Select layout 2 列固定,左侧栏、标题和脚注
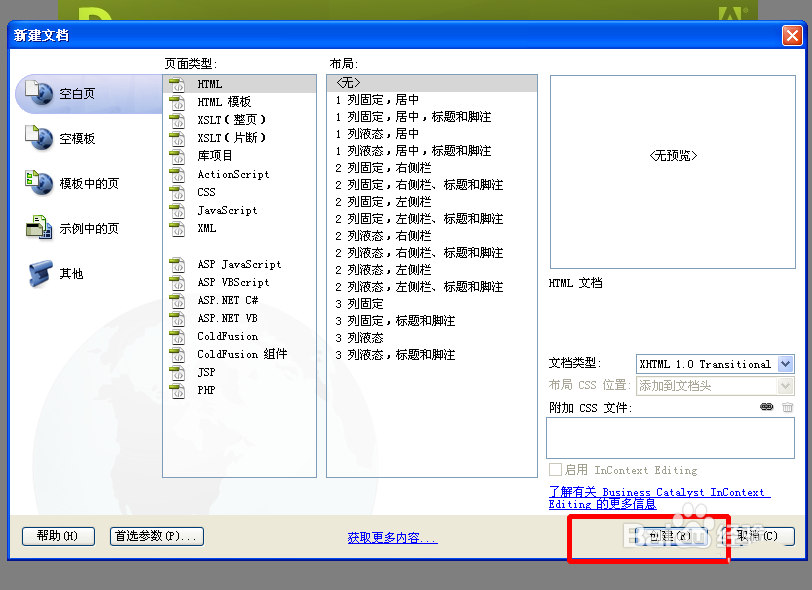The width and height of the screenshot is (812, 590). 432,219
